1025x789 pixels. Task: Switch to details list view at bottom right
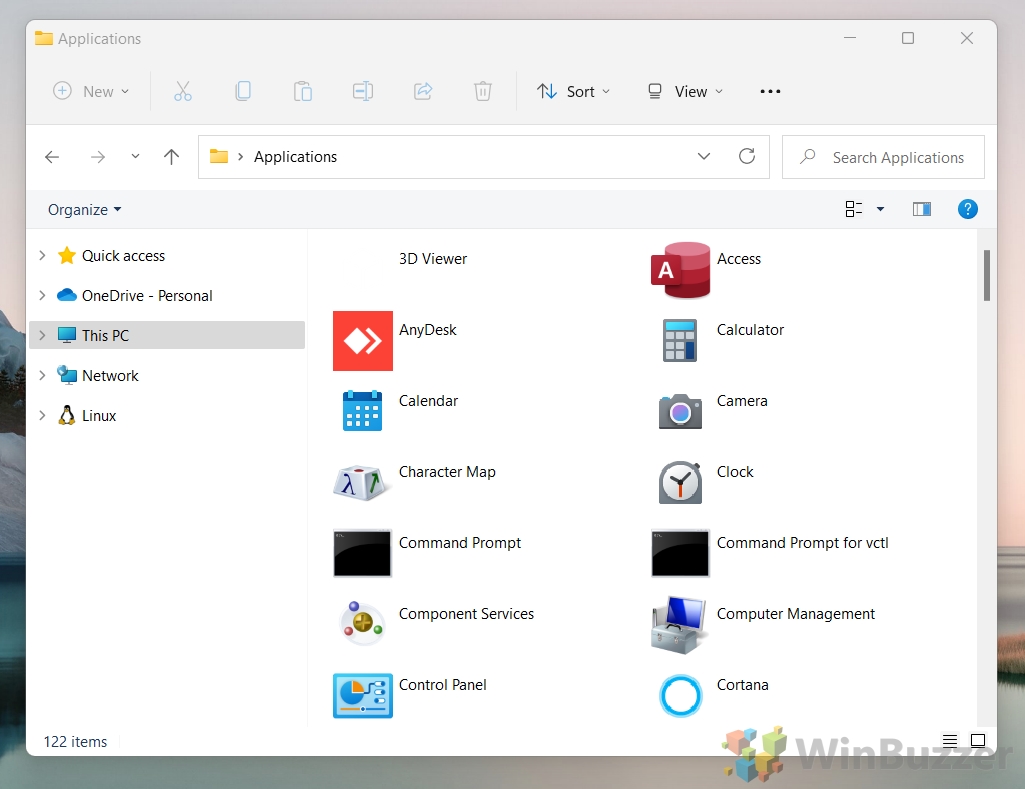tap(950, 741)
